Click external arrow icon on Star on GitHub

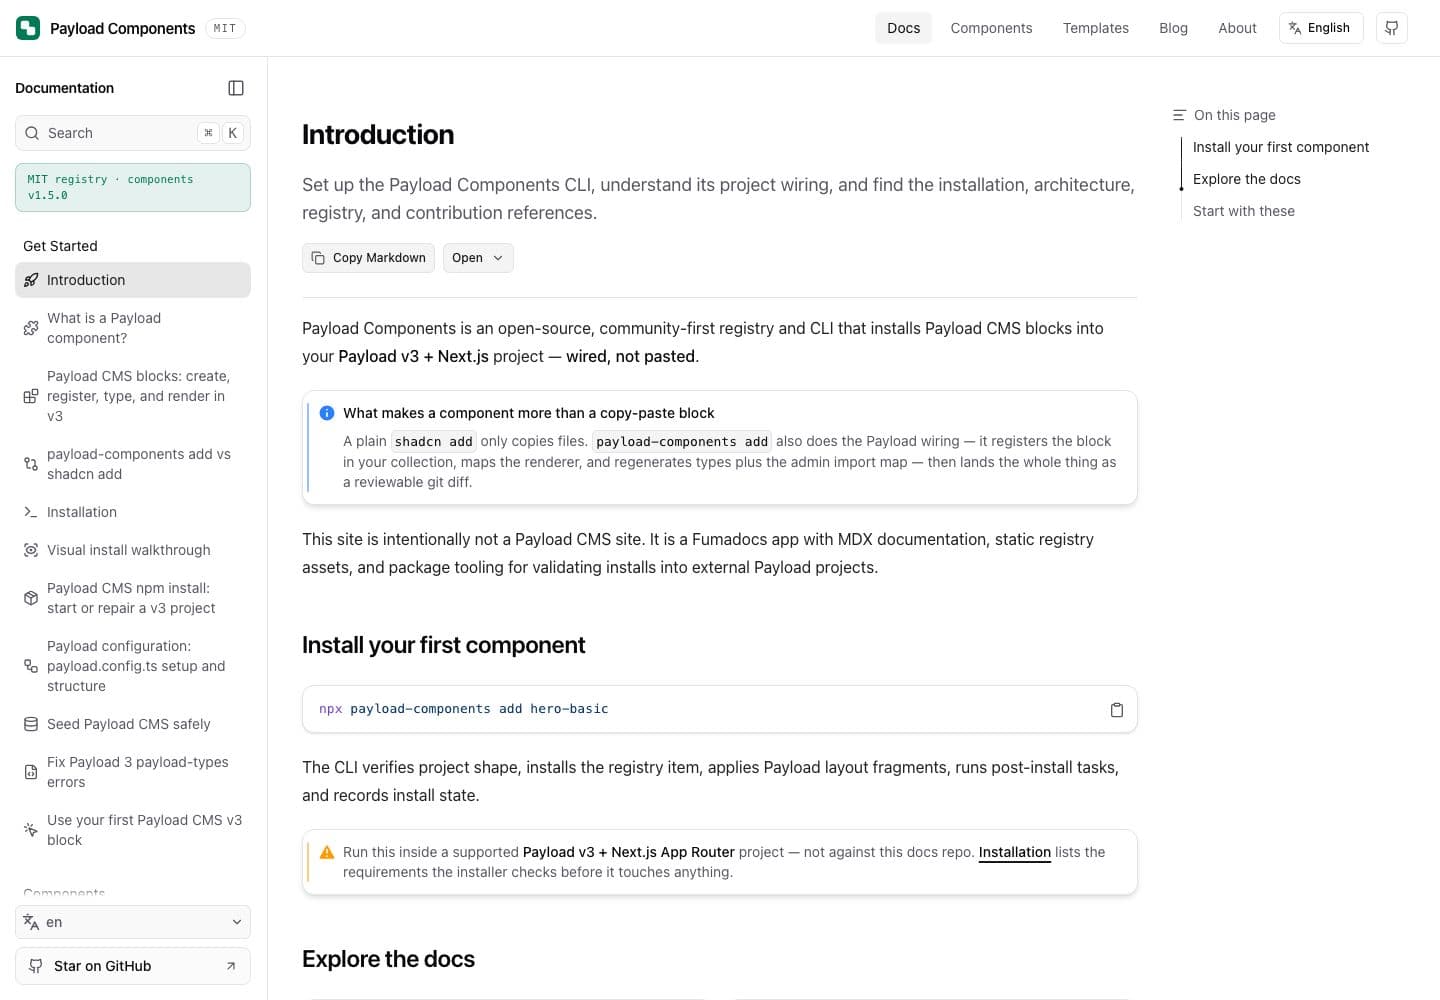(x=231, y=966)
